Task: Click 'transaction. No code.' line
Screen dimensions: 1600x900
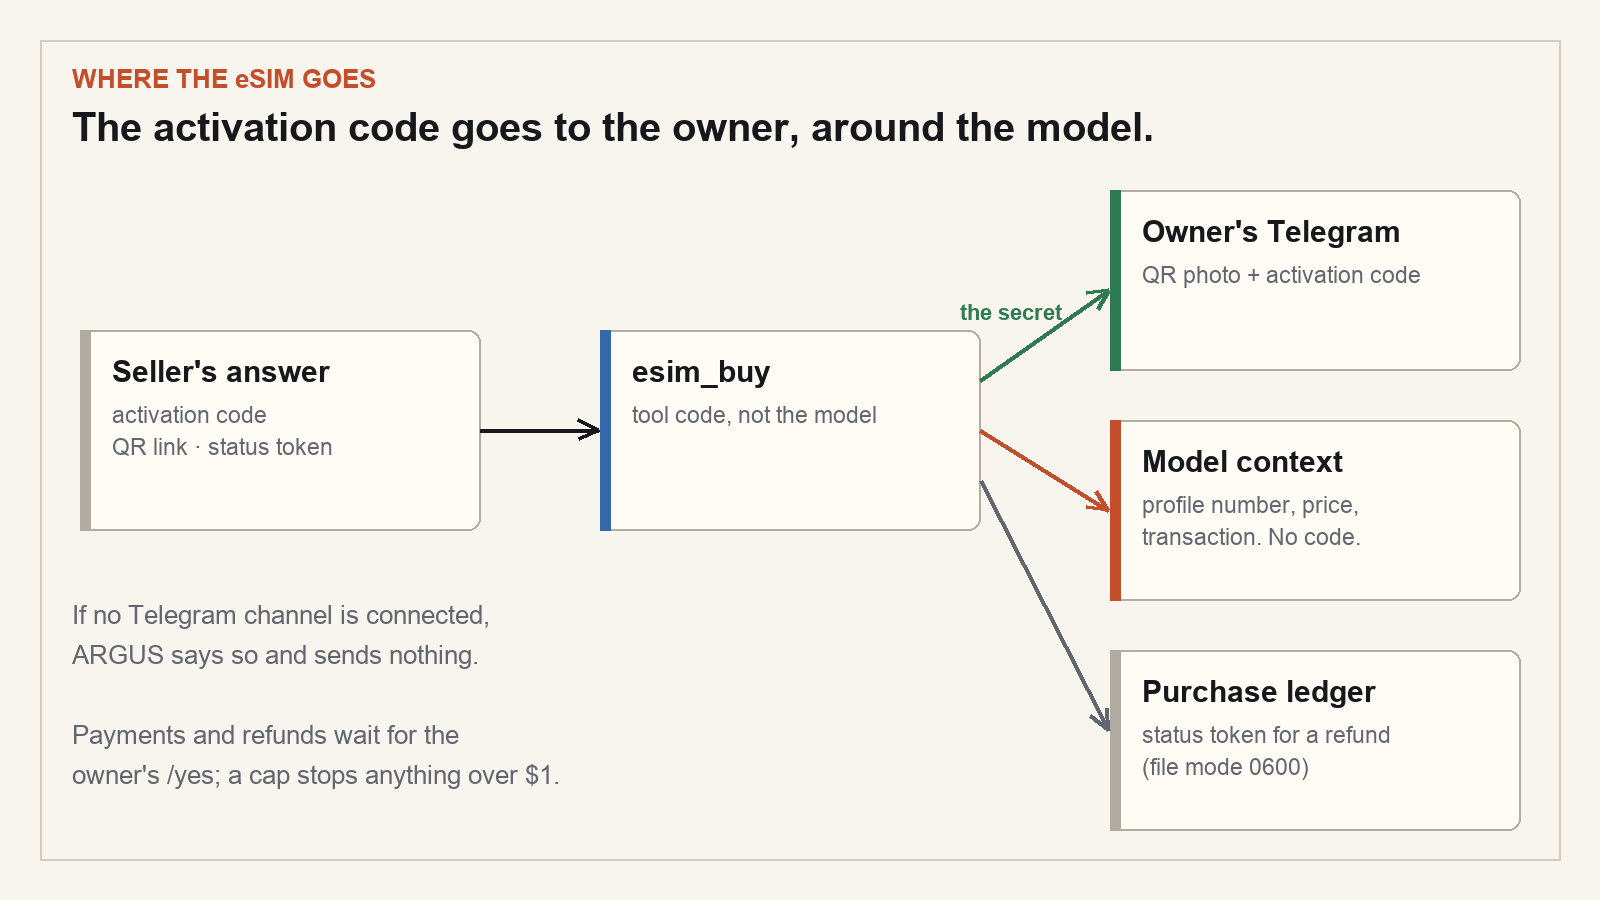Action: (1251, 537)
